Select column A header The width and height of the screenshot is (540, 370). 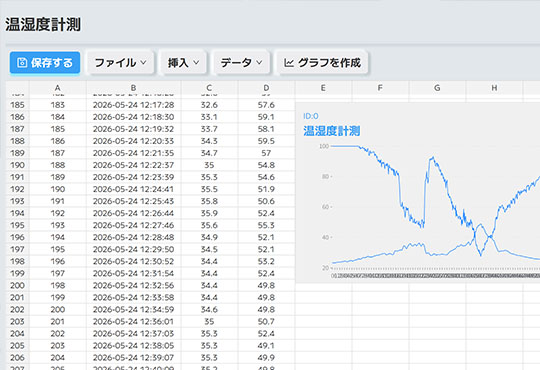coord(58,88)
